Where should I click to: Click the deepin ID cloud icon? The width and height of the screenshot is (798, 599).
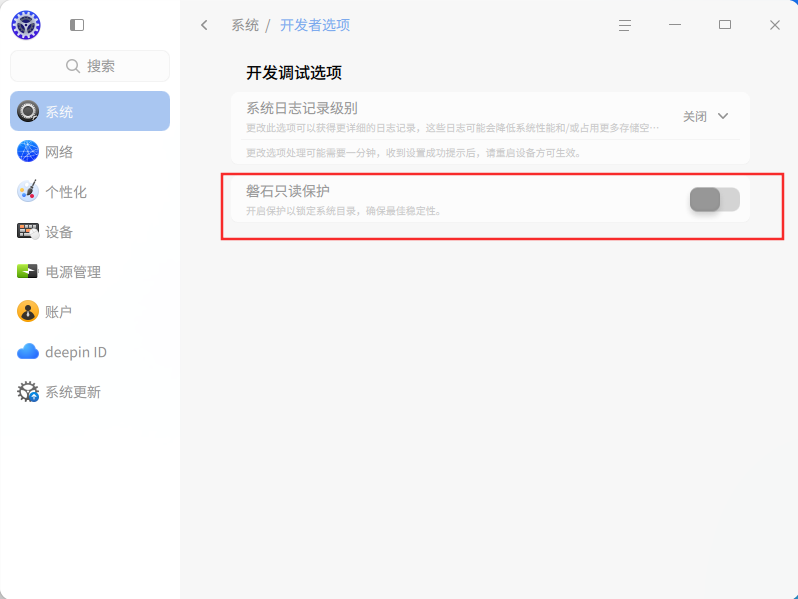click(x=28, y=352)
